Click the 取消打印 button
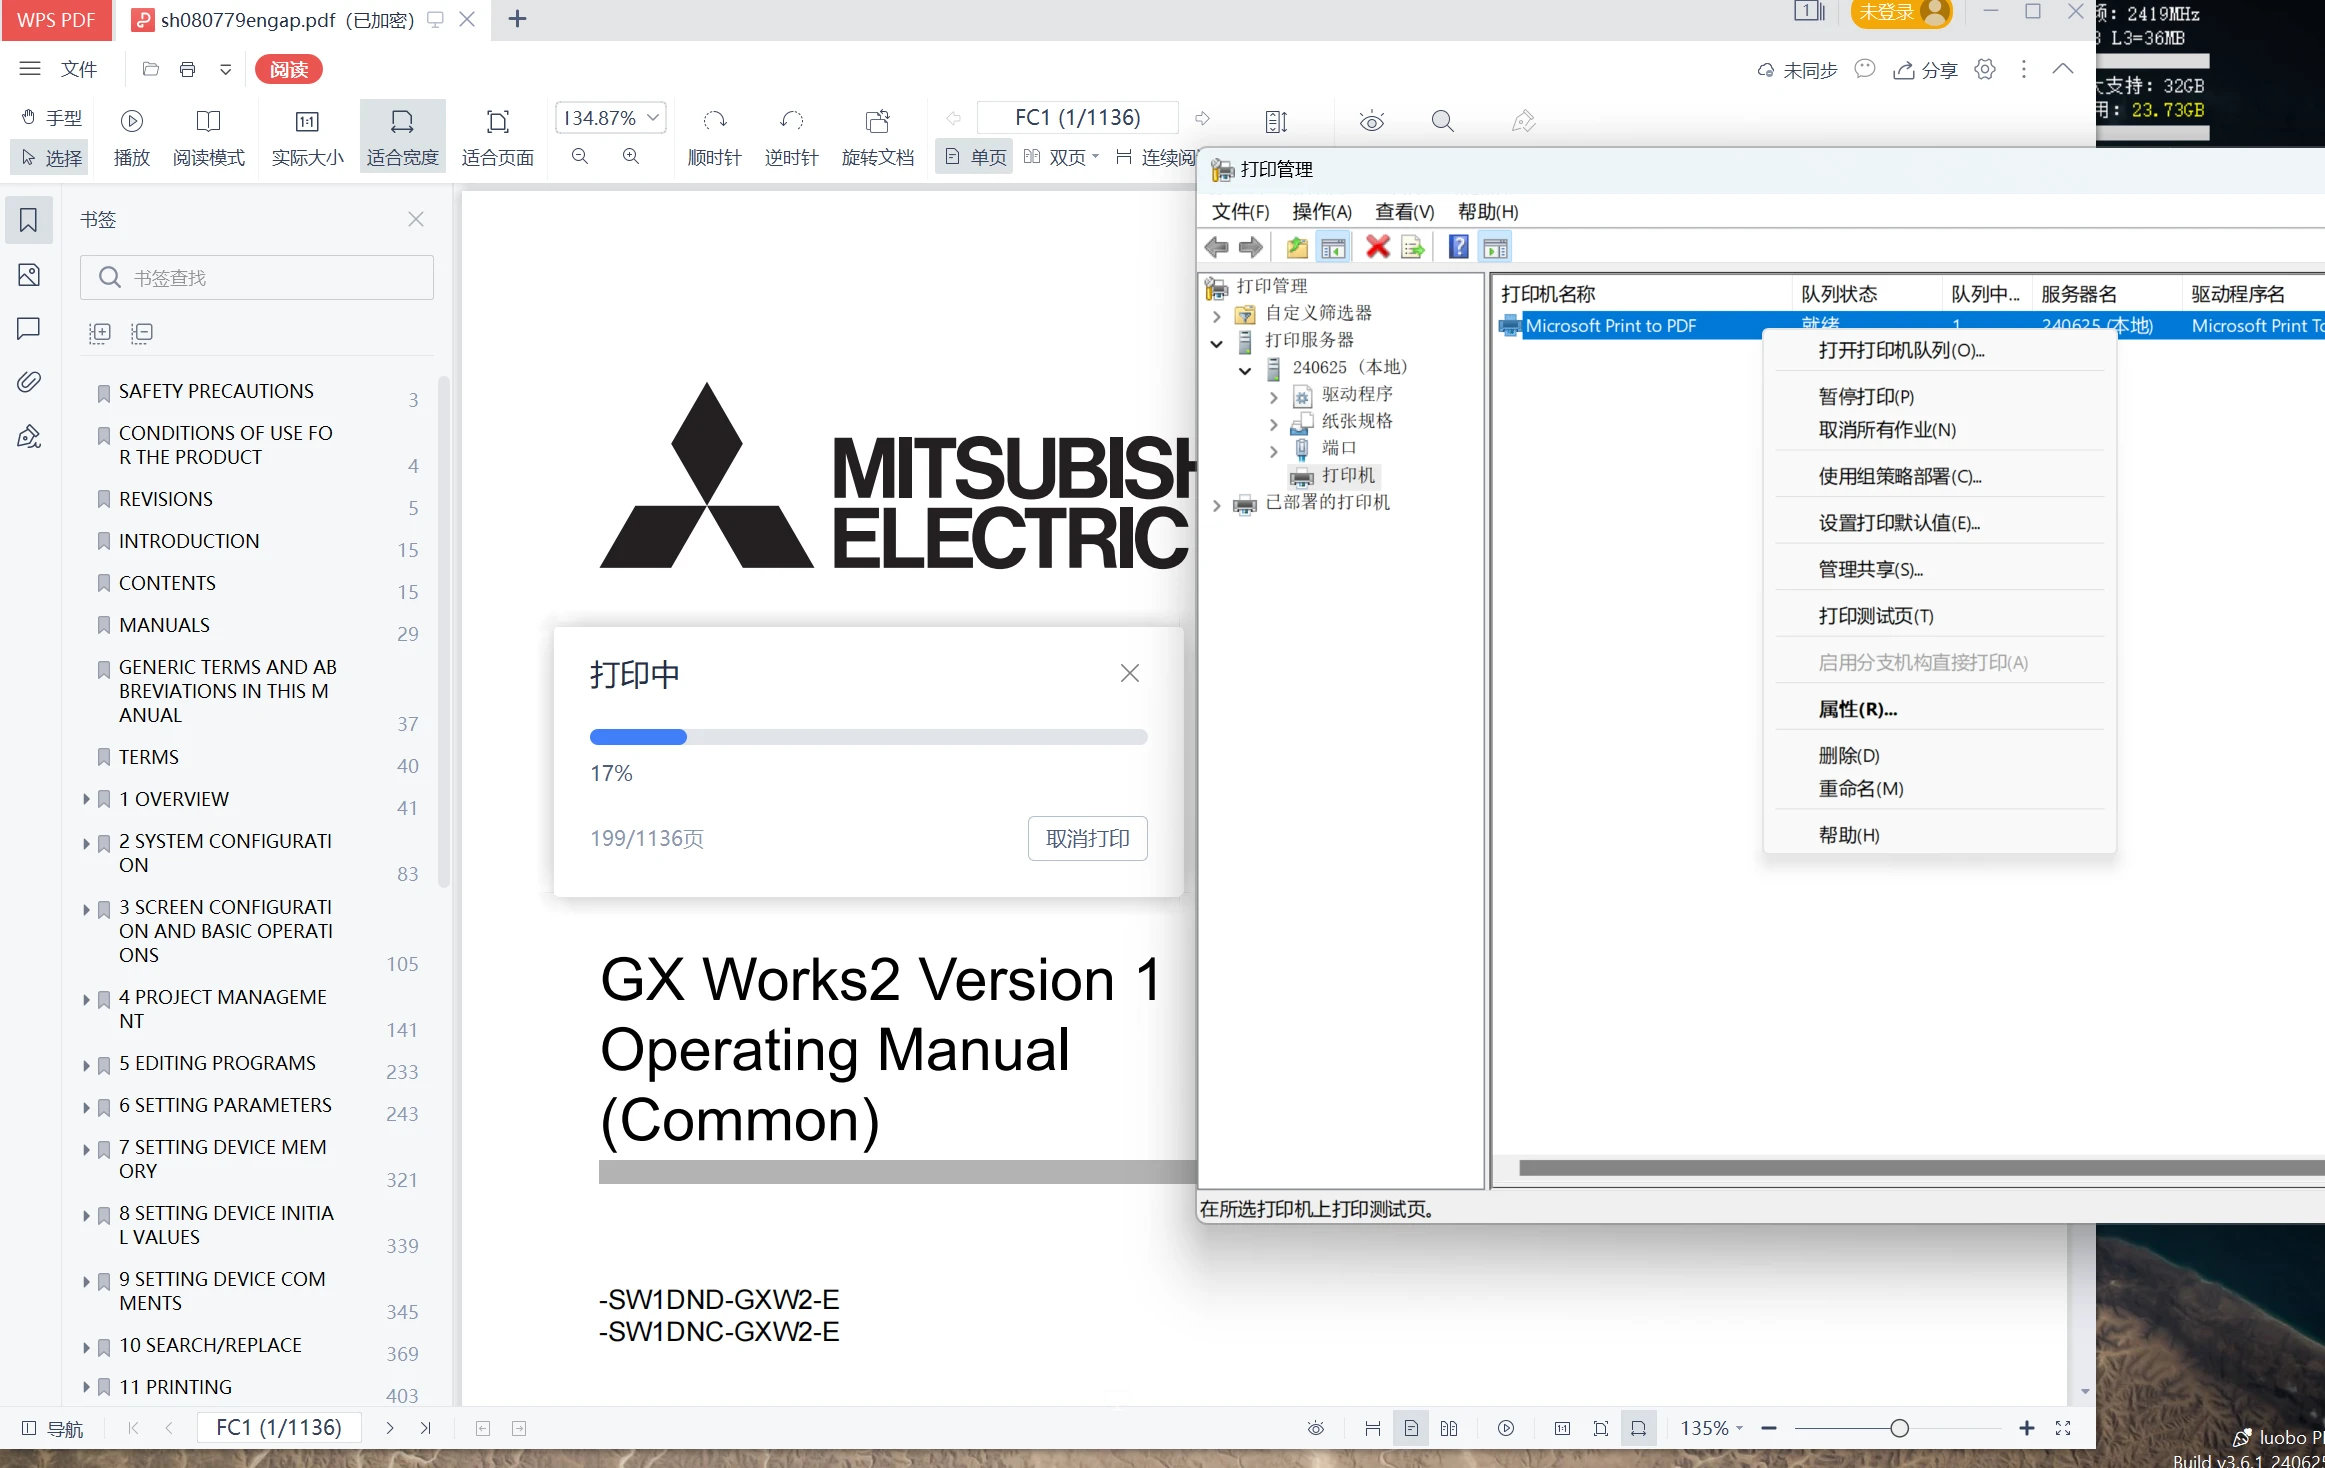The image size is (2325, 1468). click(x=1087, y=838)
